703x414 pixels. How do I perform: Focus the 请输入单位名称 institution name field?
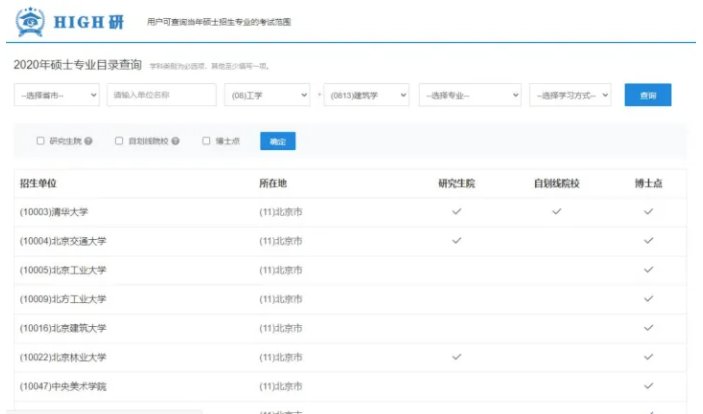click(x=161, y=95)
